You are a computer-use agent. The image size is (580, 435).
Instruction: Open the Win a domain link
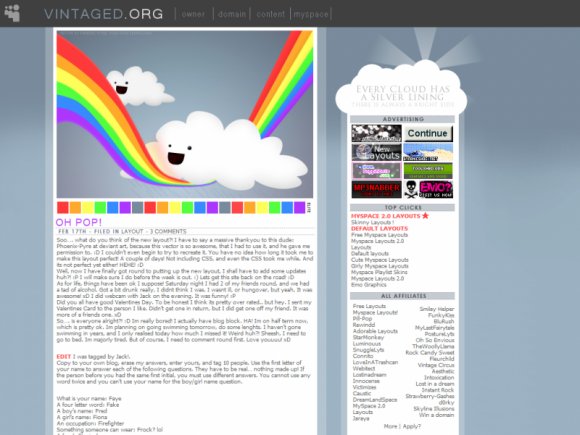pyautogui.click(x=436, y=415)
